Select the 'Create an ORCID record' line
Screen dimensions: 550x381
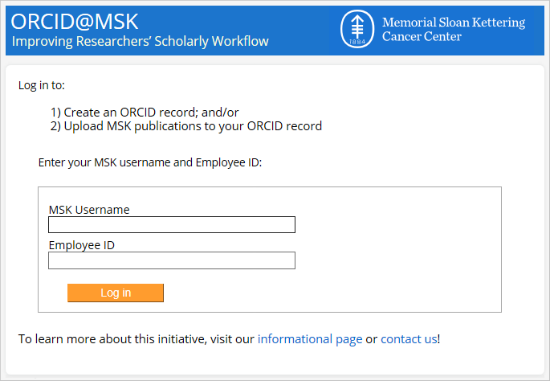145,112
